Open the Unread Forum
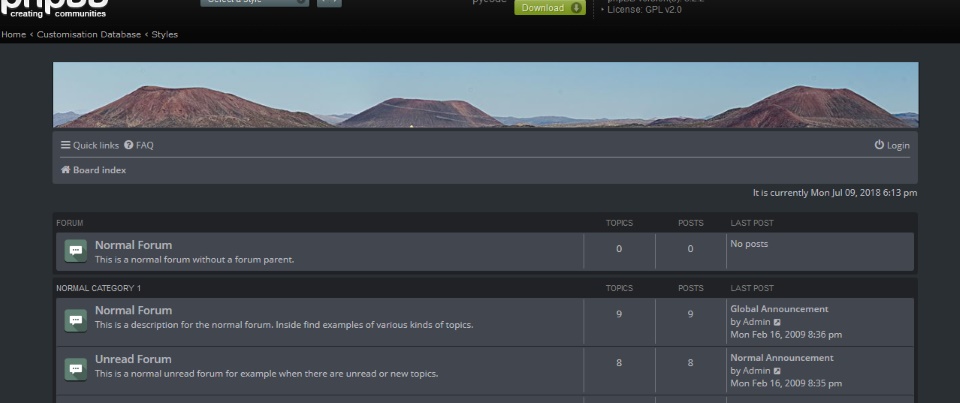960x403 pixels. 133,359
